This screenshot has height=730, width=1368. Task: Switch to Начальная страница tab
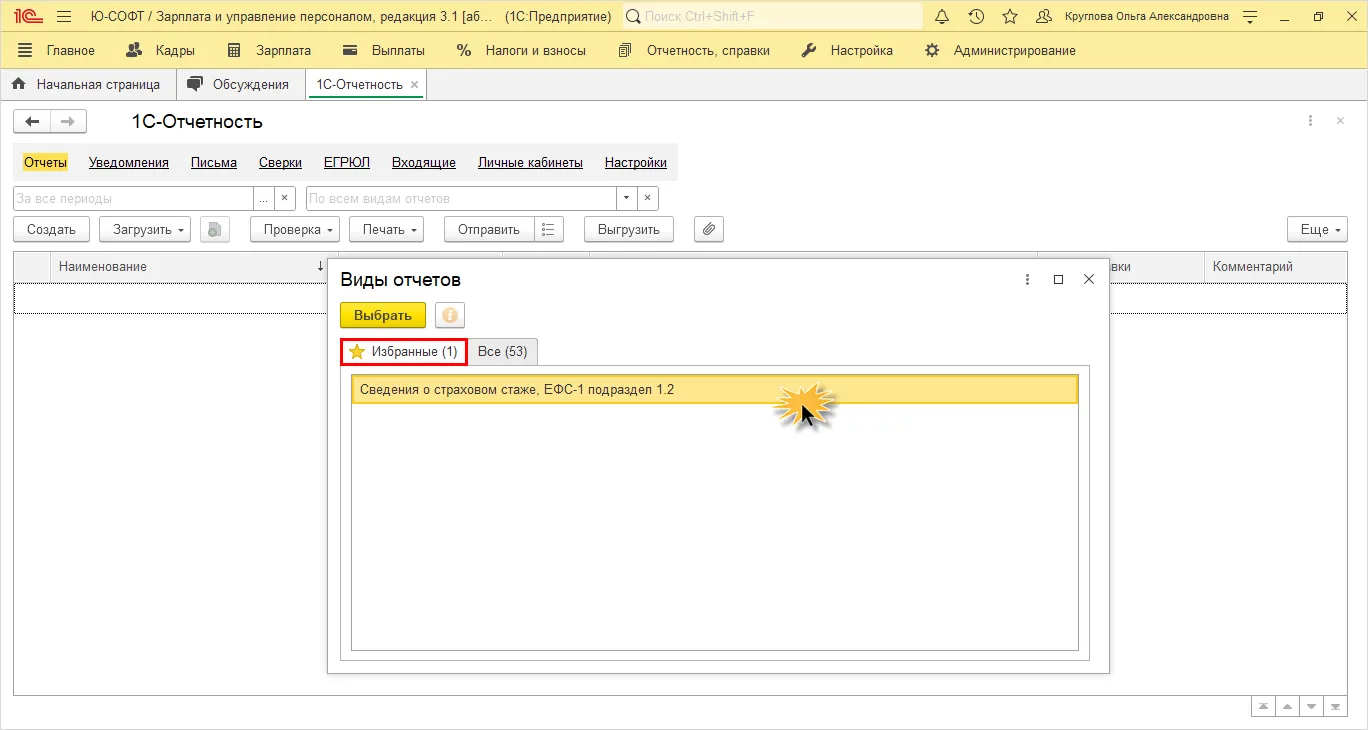[88, 84]
